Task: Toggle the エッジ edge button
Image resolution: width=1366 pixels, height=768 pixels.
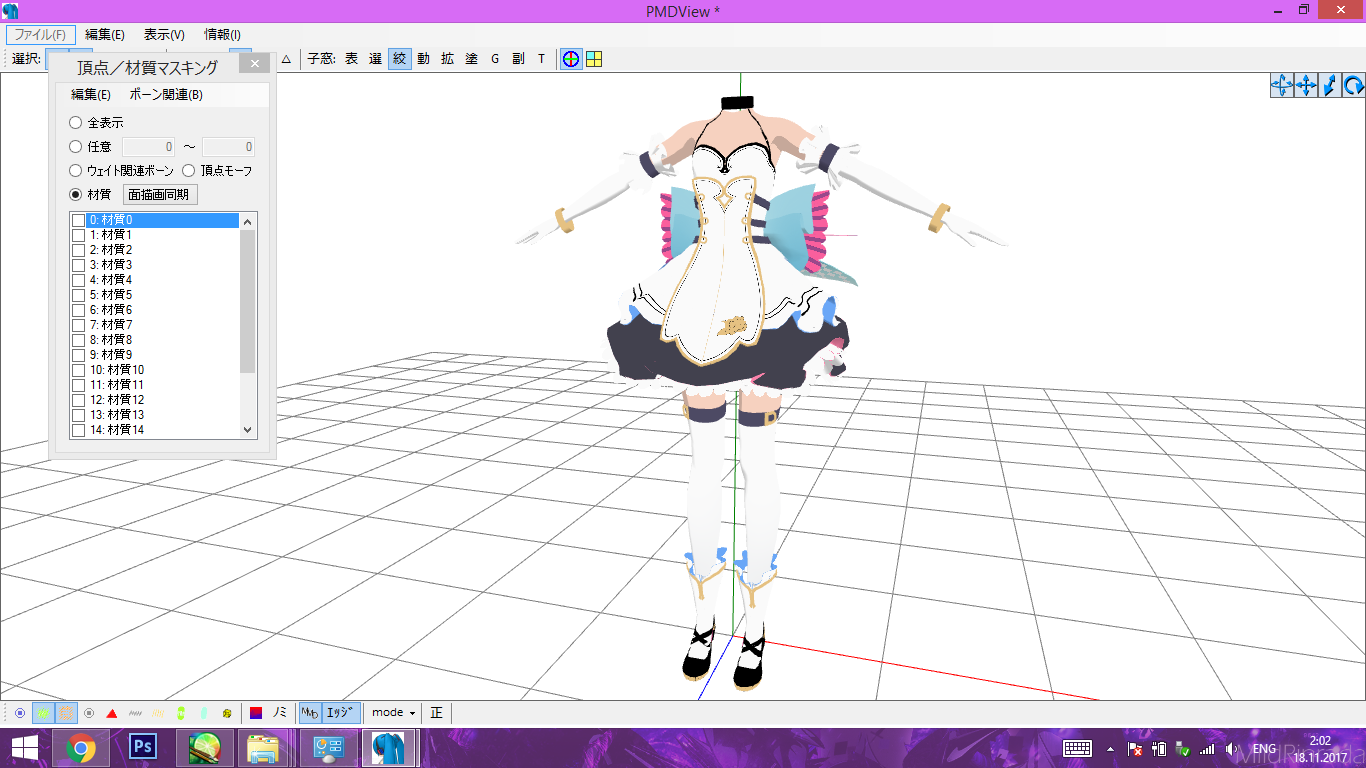Action: [341, 713]
